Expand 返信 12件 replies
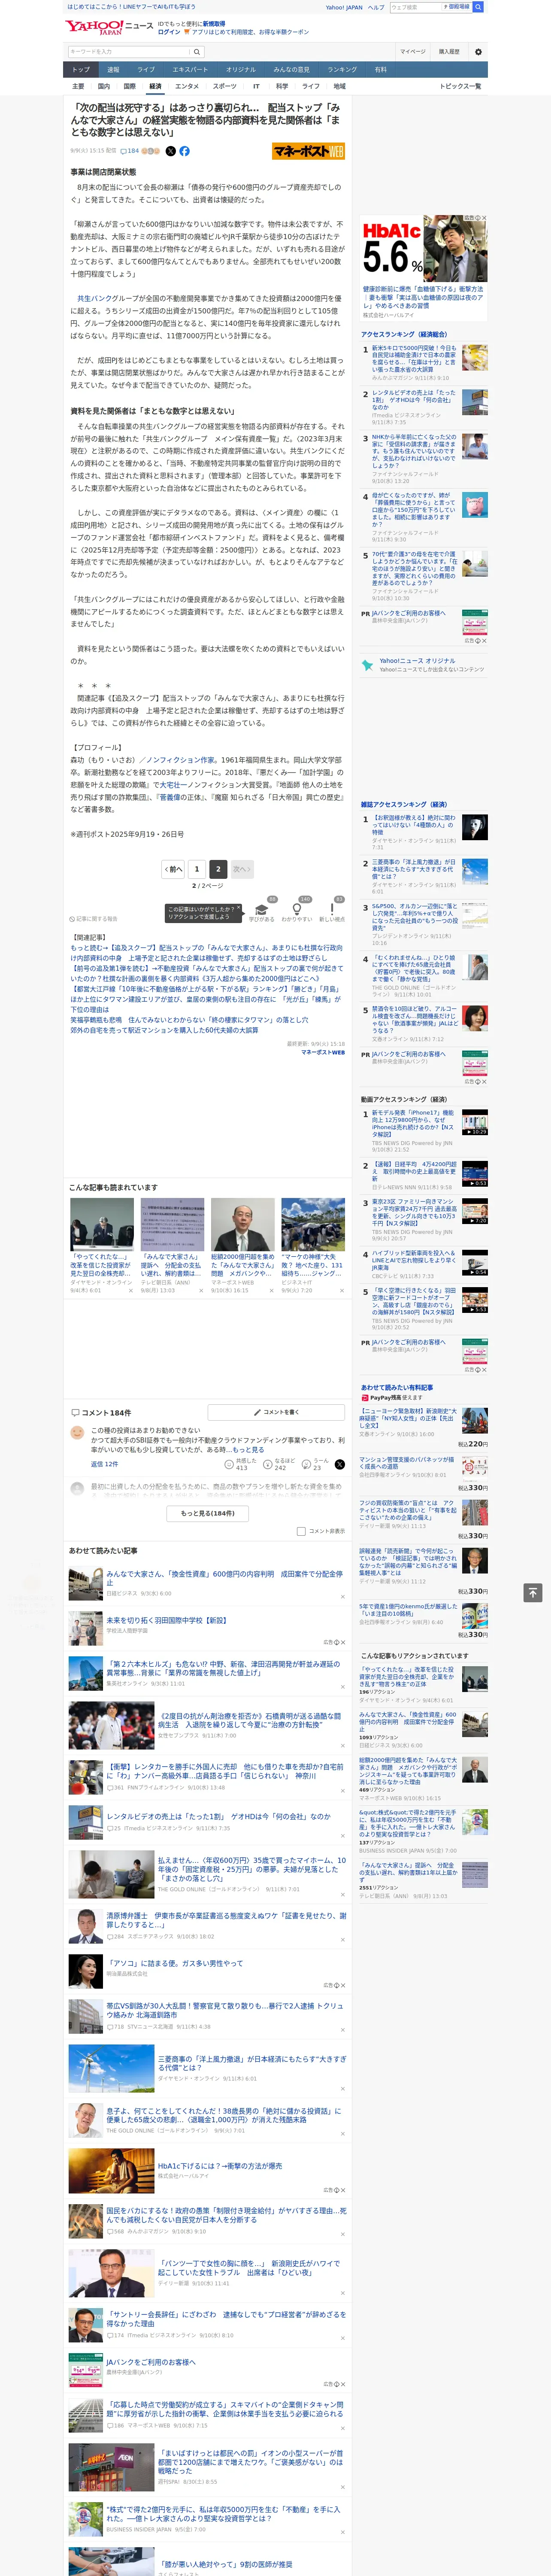 pos(104,1464)
